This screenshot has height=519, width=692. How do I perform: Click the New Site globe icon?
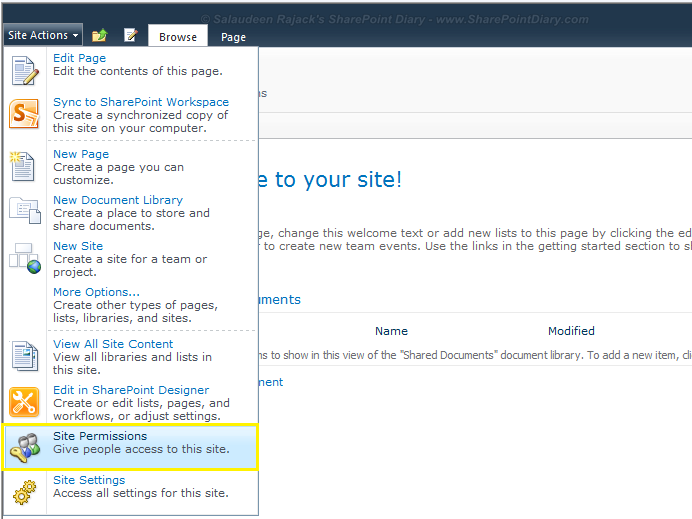click(25, 258)
